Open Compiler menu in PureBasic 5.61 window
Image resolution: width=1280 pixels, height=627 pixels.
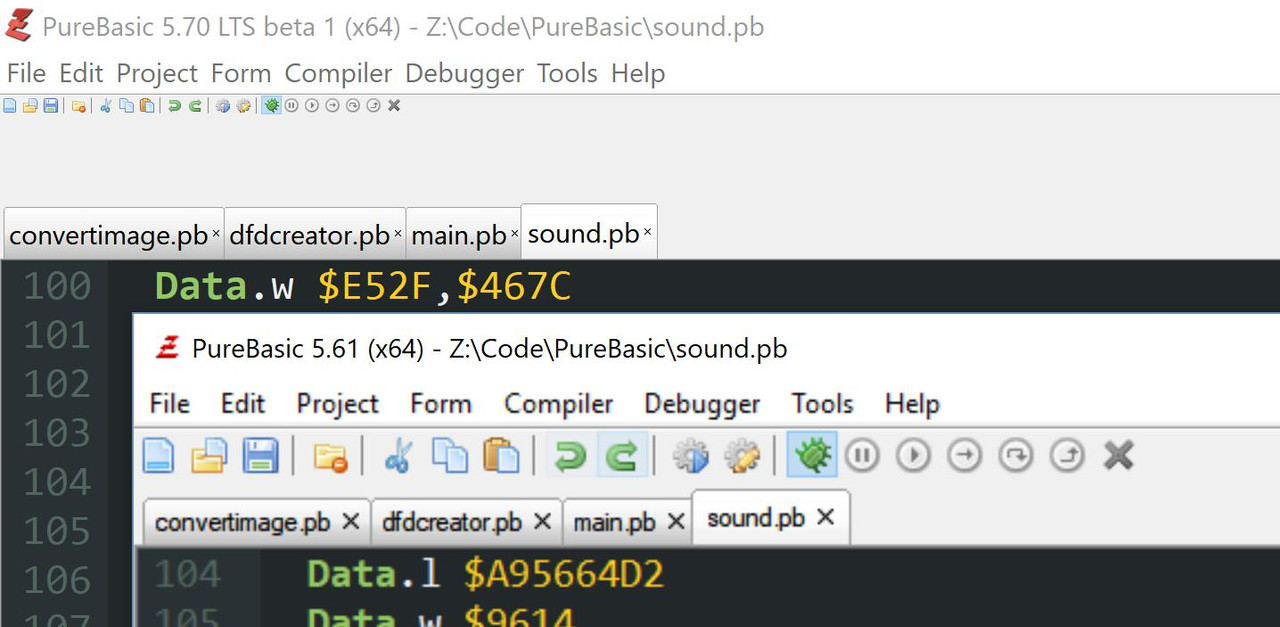(x=558, y=403)
